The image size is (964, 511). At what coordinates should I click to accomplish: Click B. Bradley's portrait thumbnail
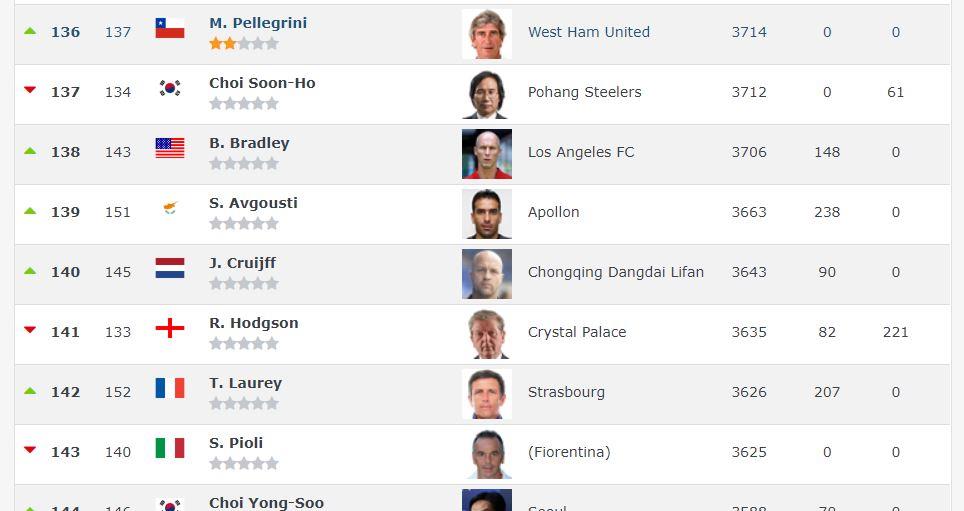(487, 154)
